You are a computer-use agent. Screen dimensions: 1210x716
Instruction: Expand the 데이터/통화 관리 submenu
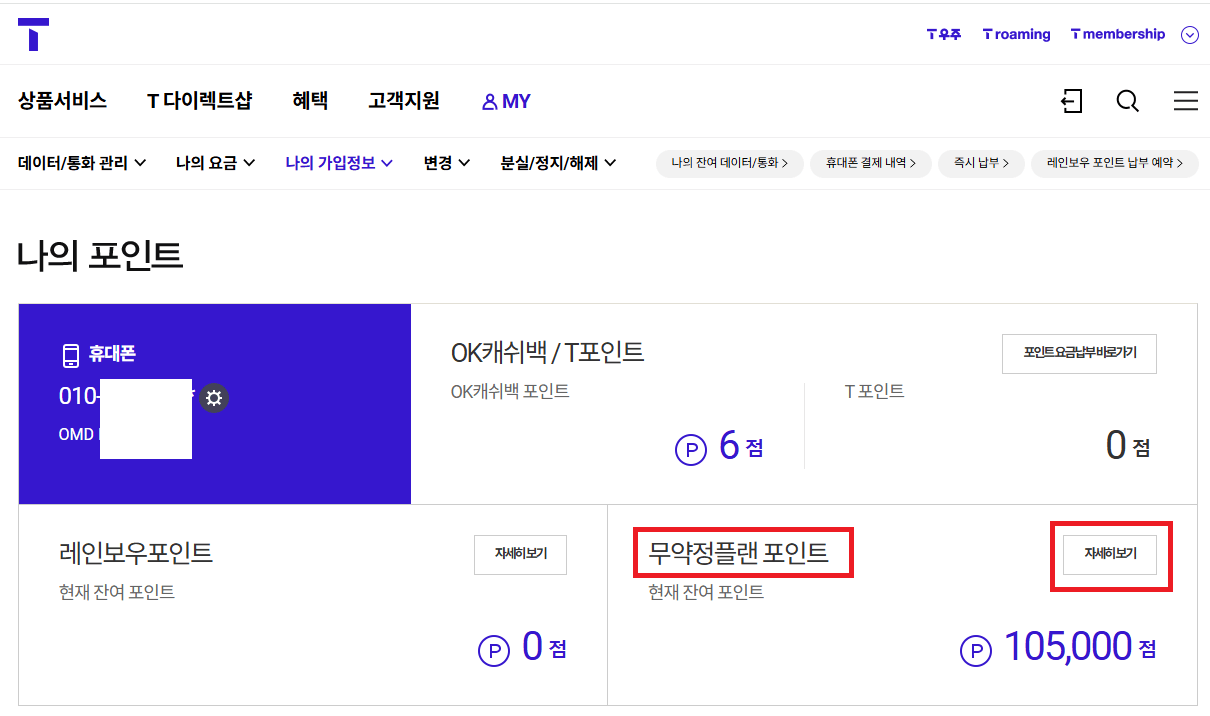tap(82, 162)
